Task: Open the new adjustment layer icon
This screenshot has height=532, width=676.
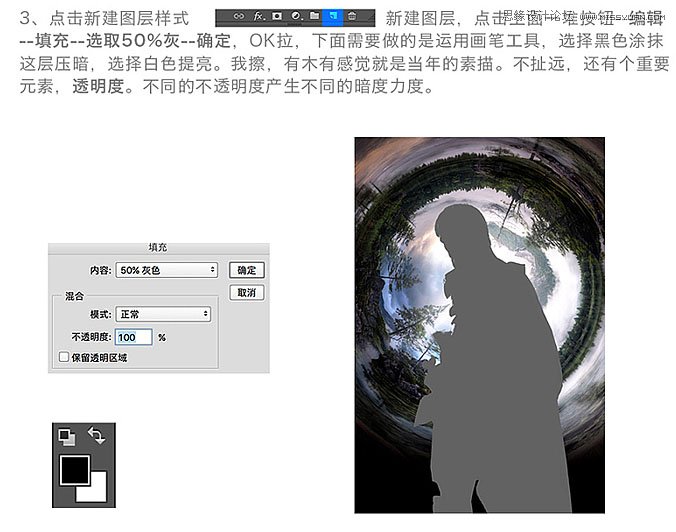Action: (296, 16)
